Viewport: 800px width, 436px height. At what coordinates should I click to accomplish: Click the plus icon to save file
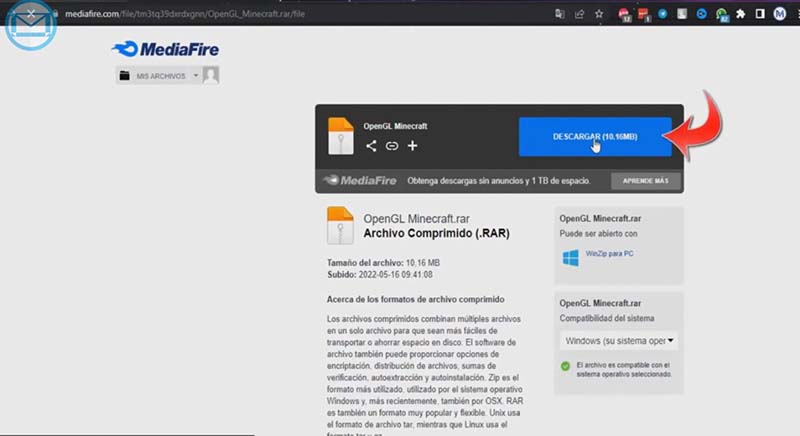(412, 146)
